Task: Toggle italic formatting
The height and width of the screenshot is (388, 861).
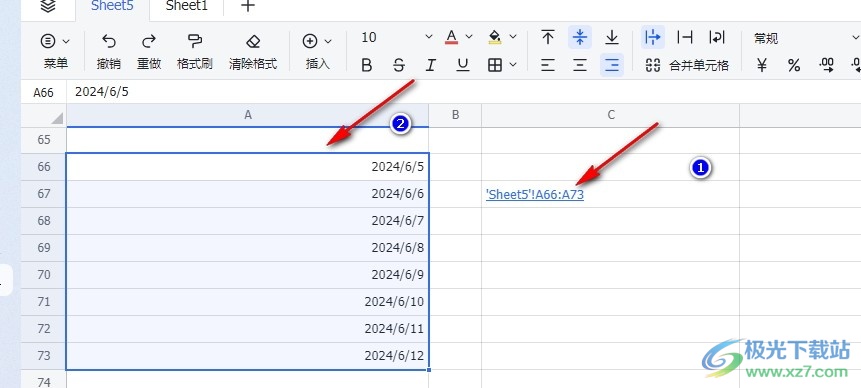Action: [431, 66]
